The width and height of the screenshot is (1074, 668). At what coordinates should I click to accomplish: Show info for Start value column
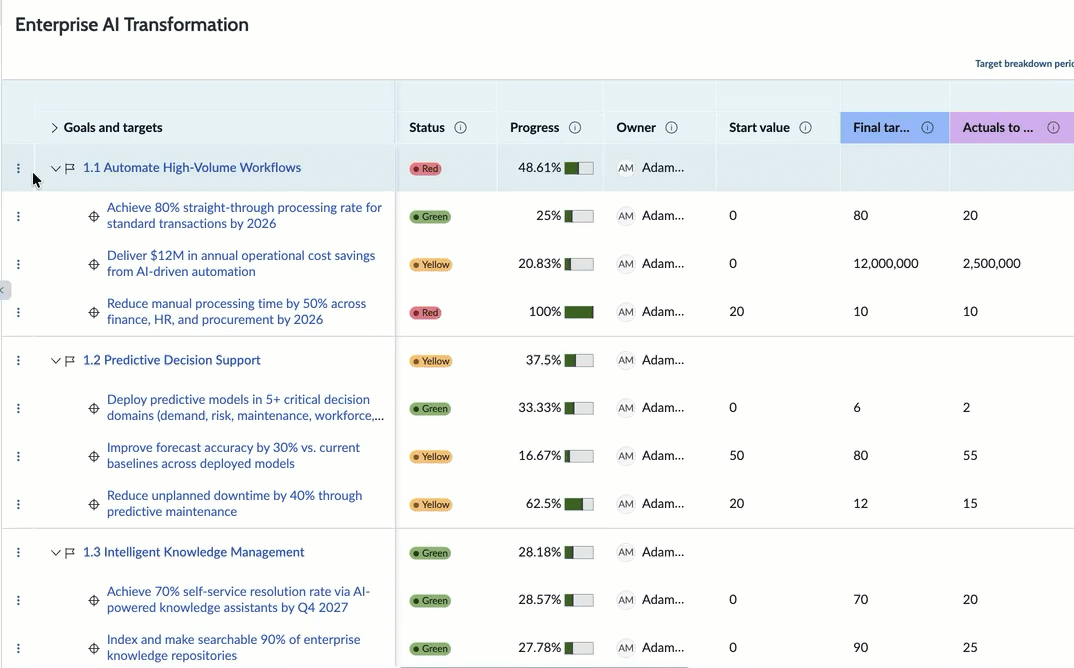click(806, 127)
